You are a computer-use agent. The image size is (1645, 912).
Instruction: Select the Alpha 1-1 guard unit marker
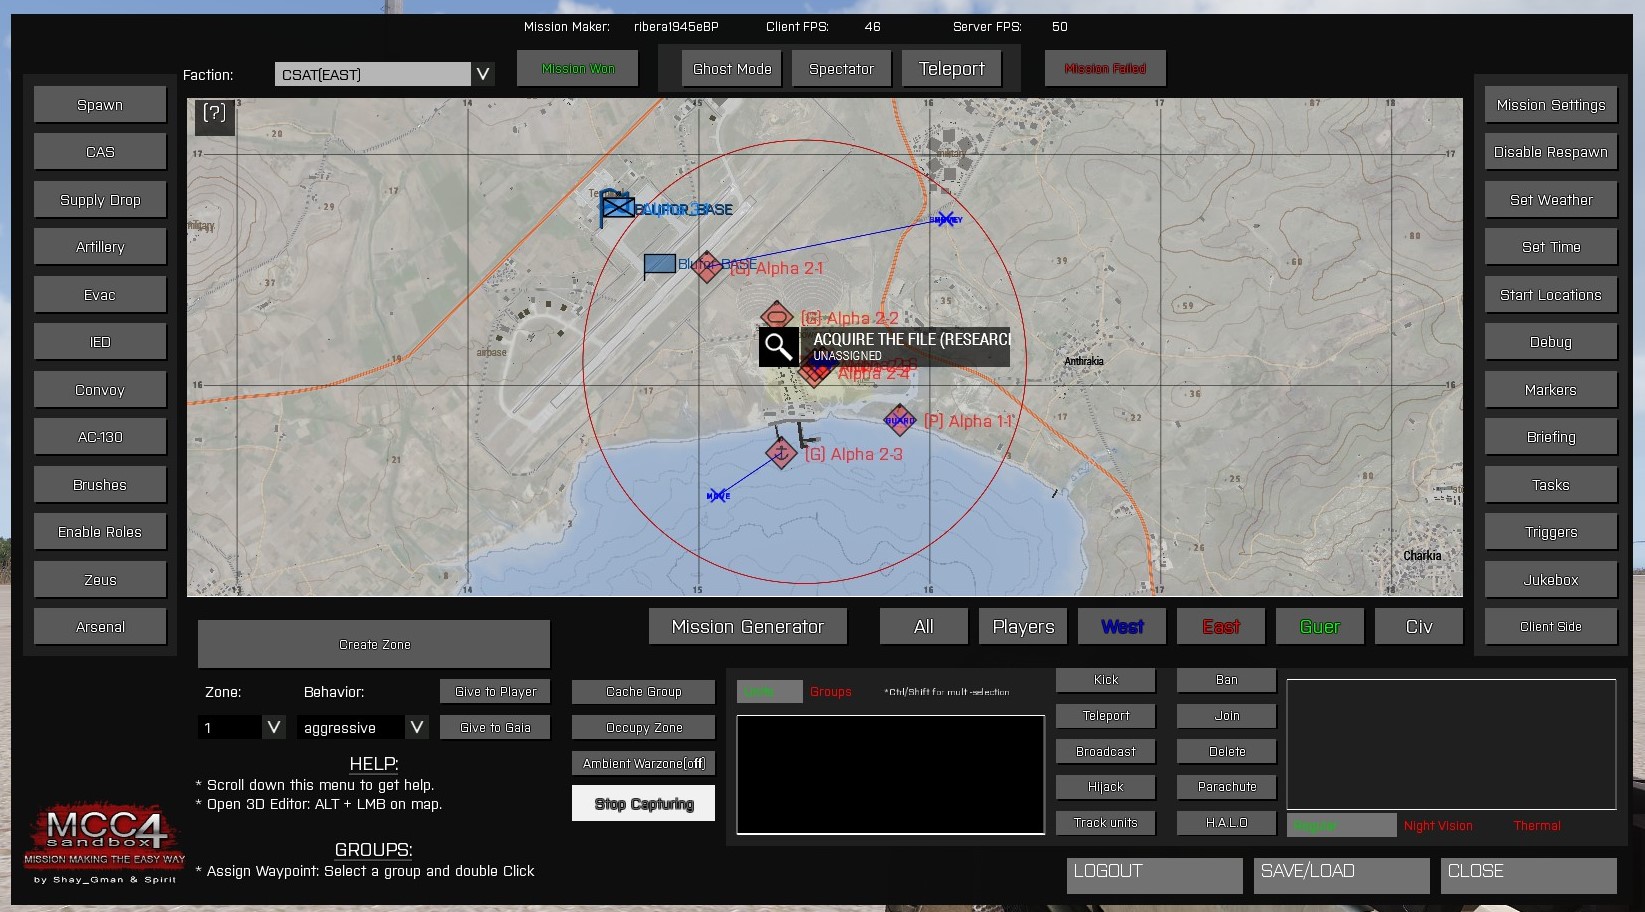pos(900,420)
